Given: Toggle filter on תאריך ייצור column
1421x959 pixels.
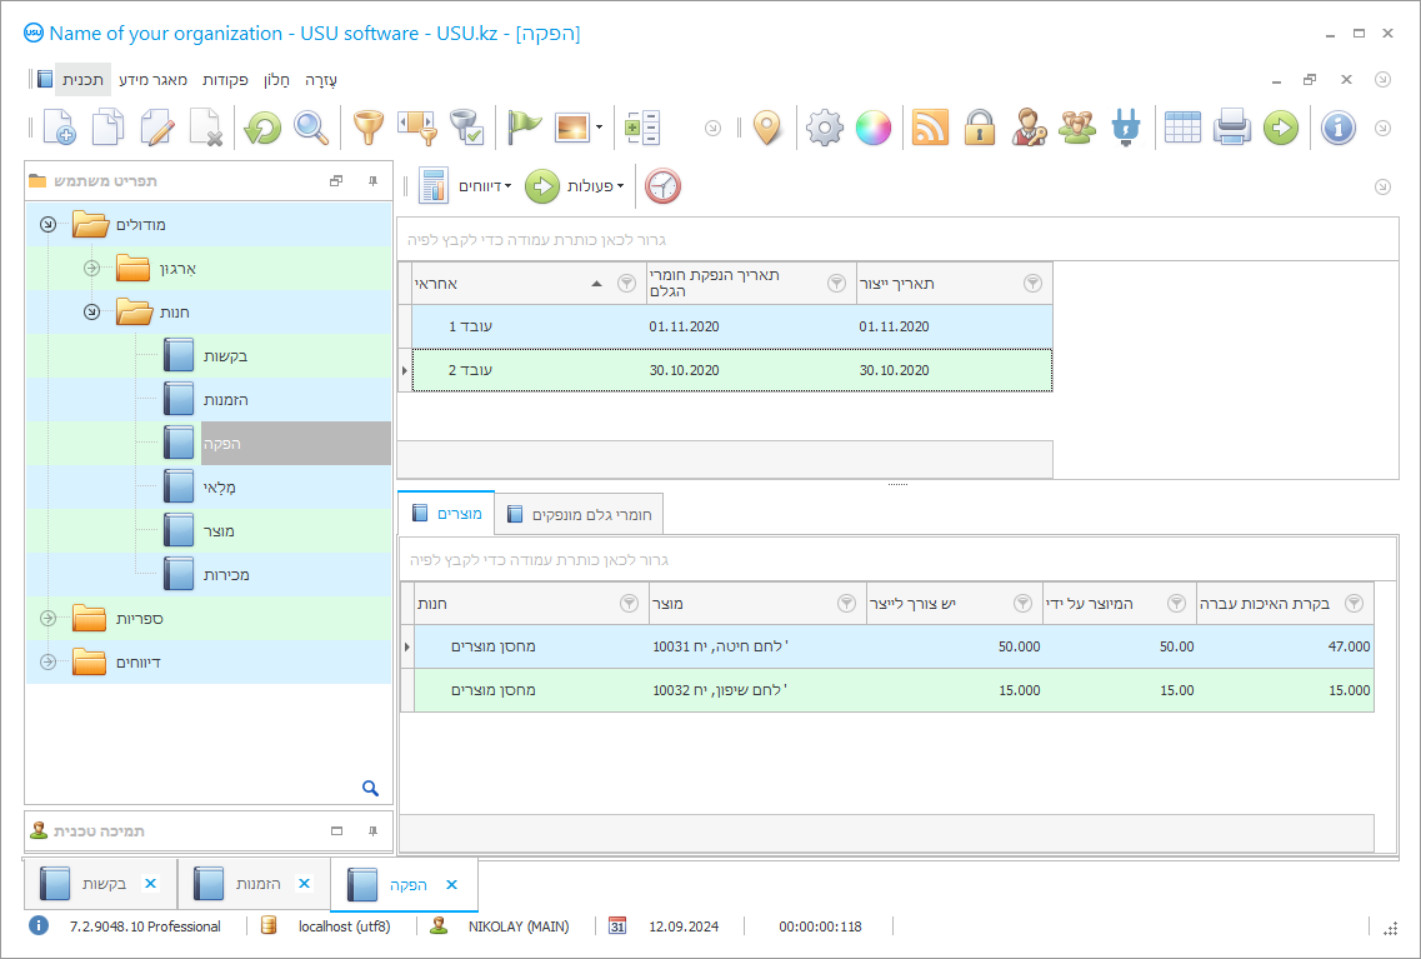Looking at the screenshot, I should (x=1033, y=284).
